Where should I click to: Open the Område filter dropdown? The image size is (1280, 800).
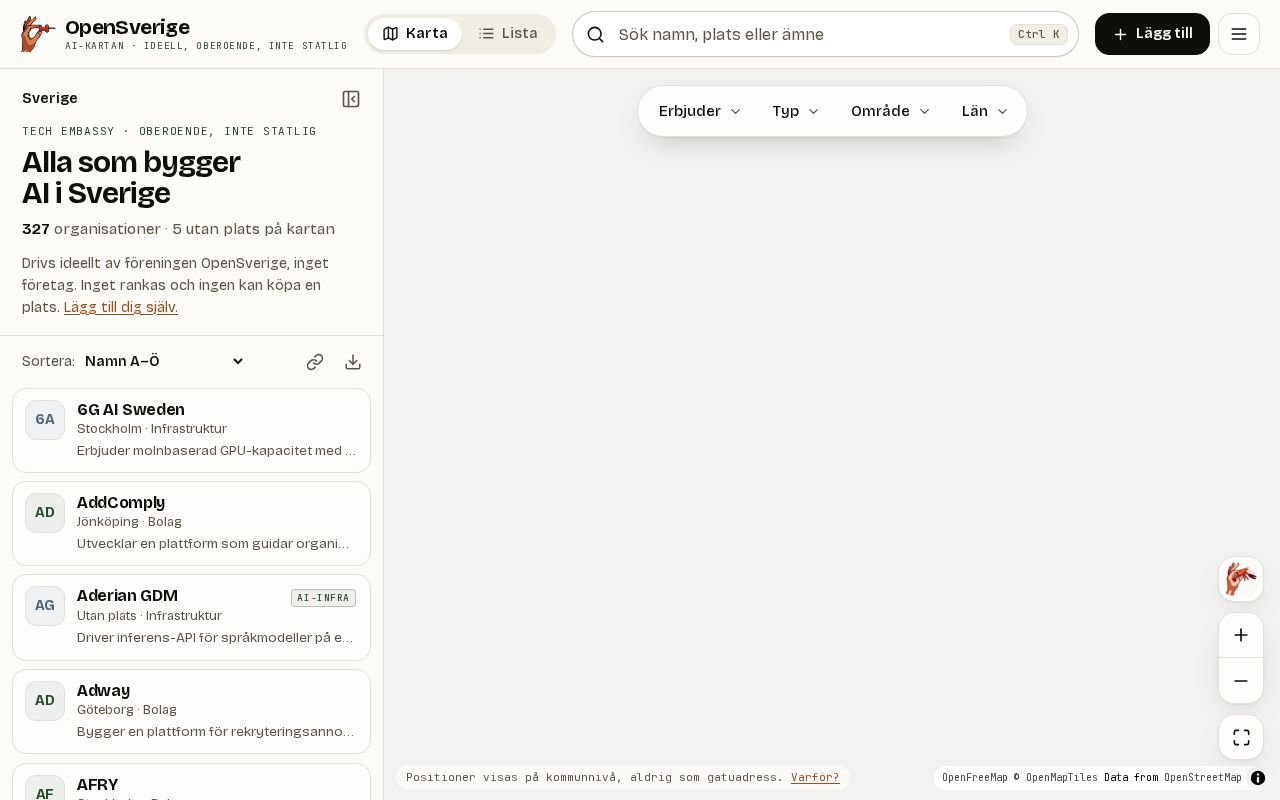tap(890, 111)
